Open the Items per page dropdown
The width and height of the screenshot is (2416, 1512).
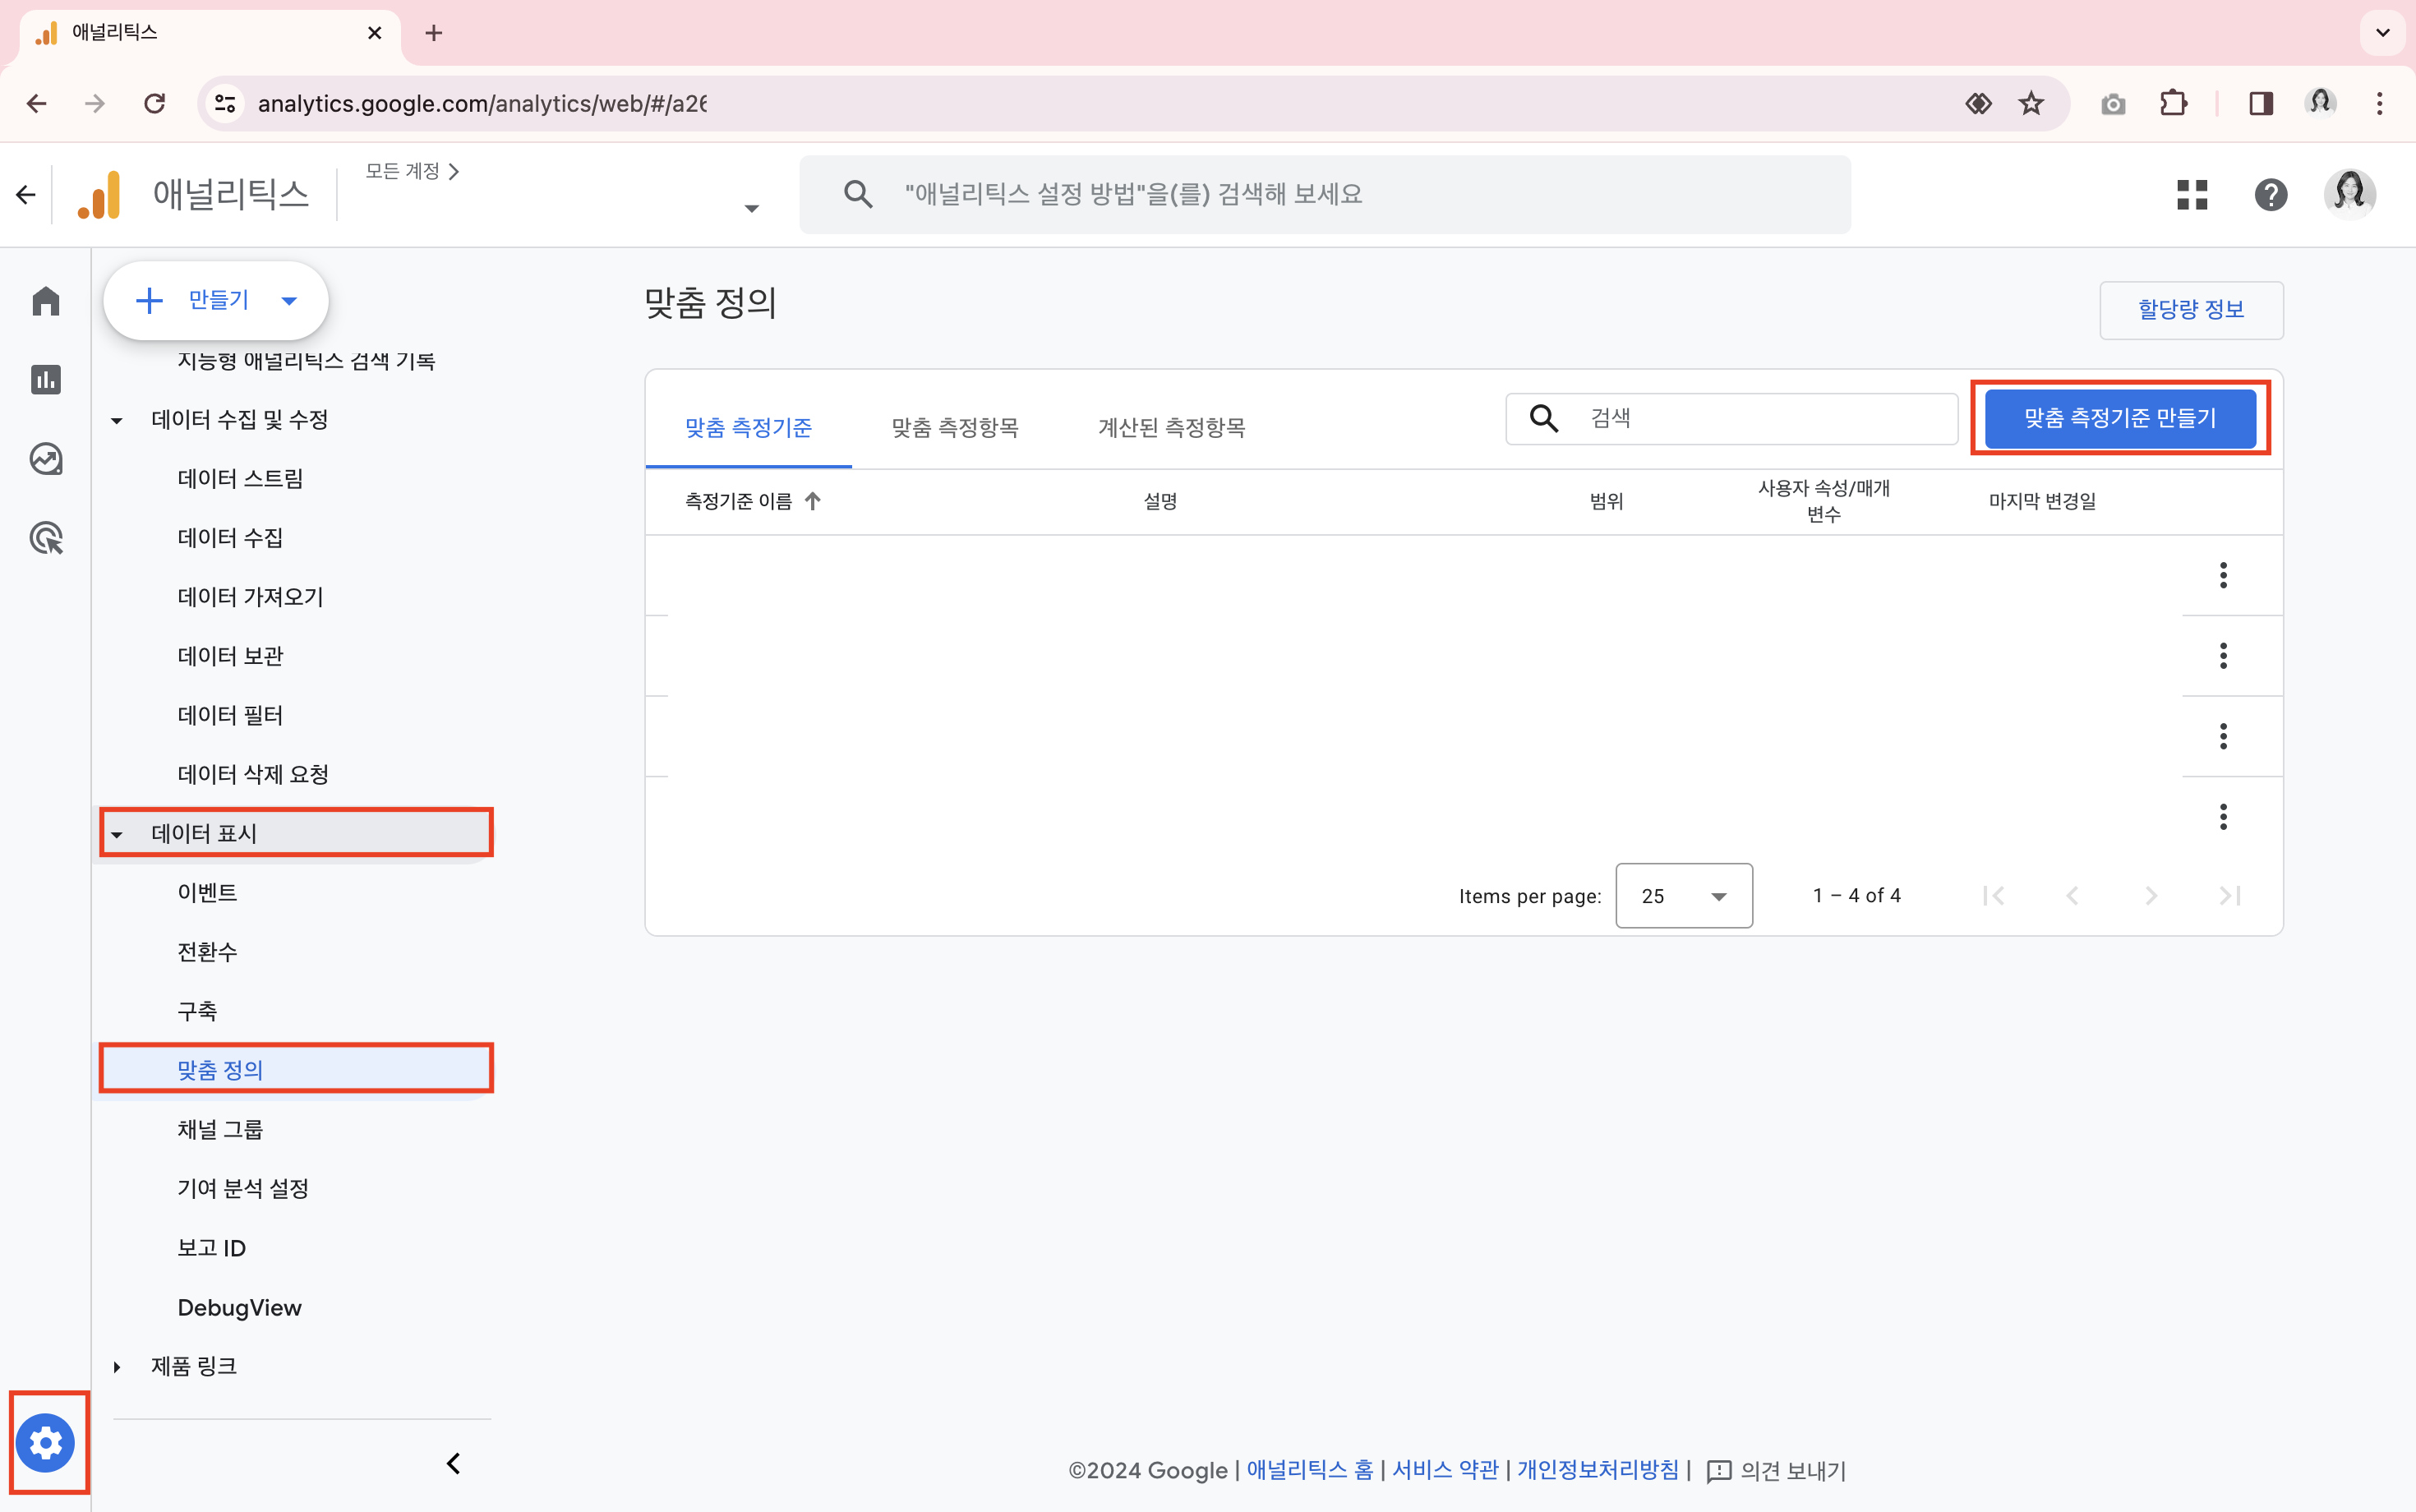(x=1683, y=895)
